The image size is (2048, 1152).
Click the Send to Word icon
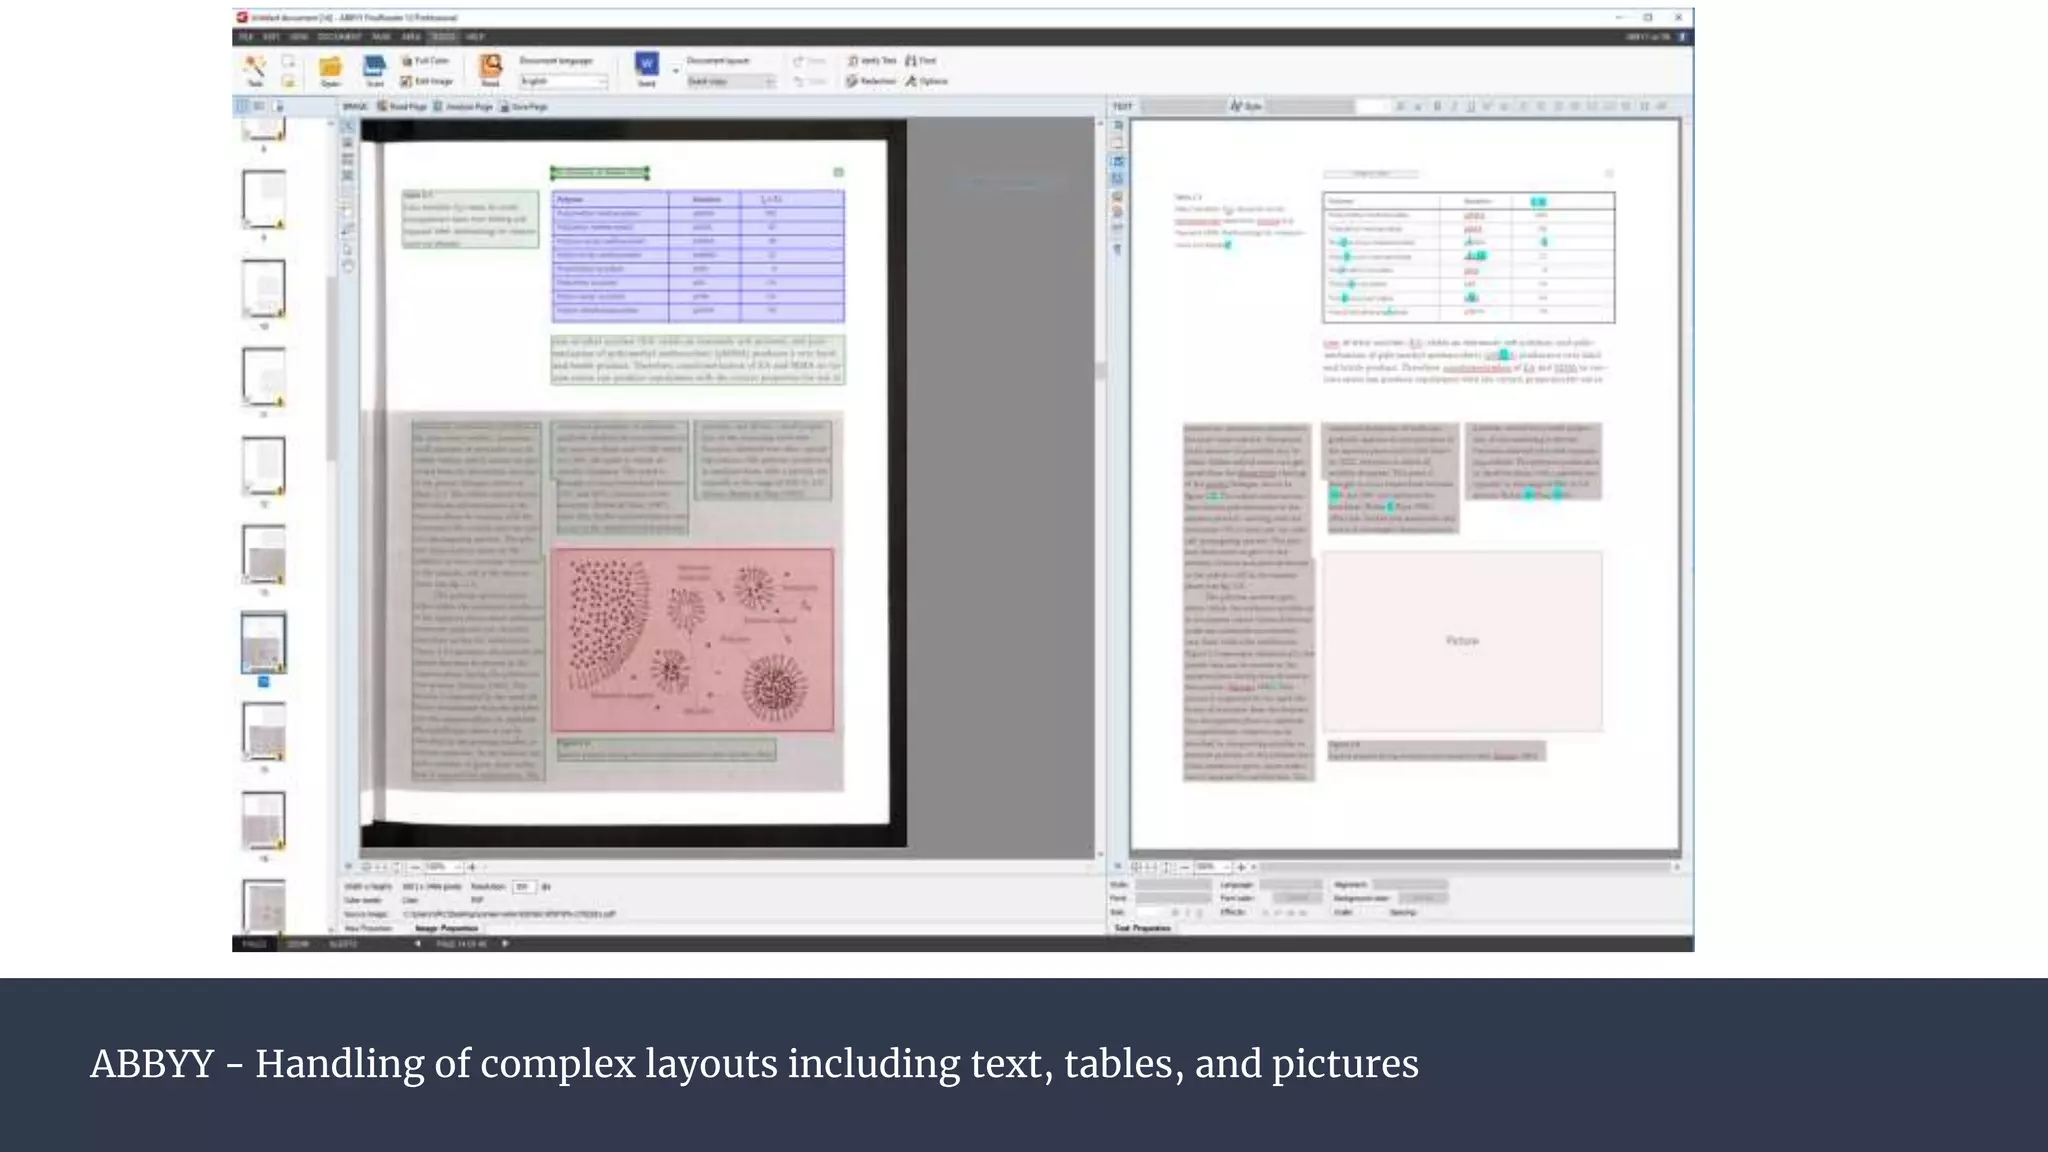click(647, 64)
